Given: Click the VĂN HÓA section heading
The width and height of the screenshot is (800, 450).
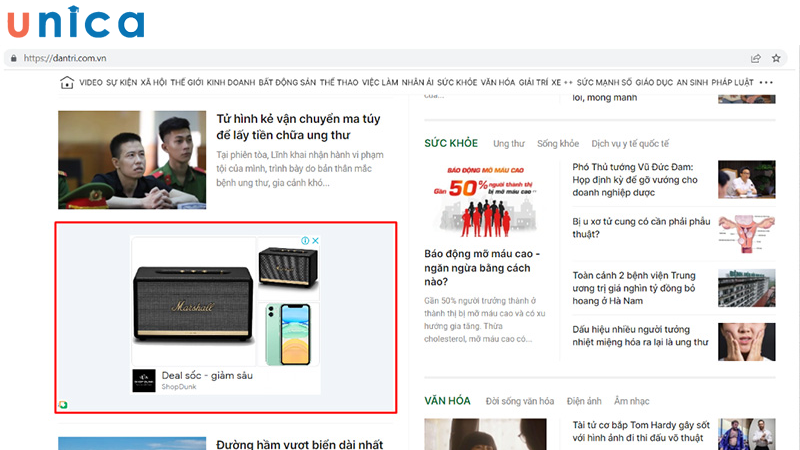Looking at the screenshot, I should coord(447,401).
